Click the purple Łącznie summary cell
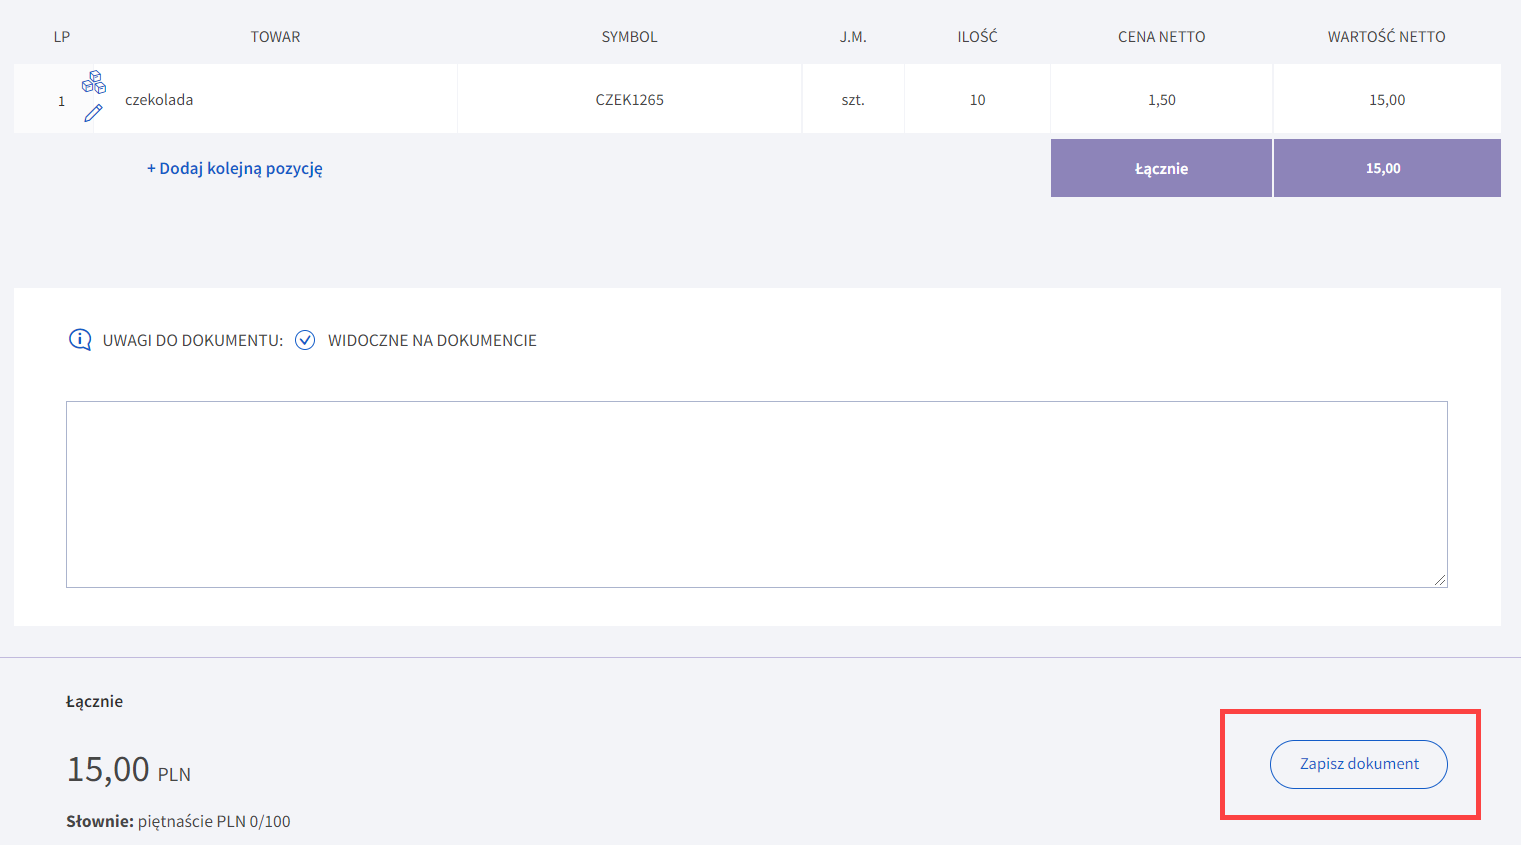 click(x=1161, y=168)
